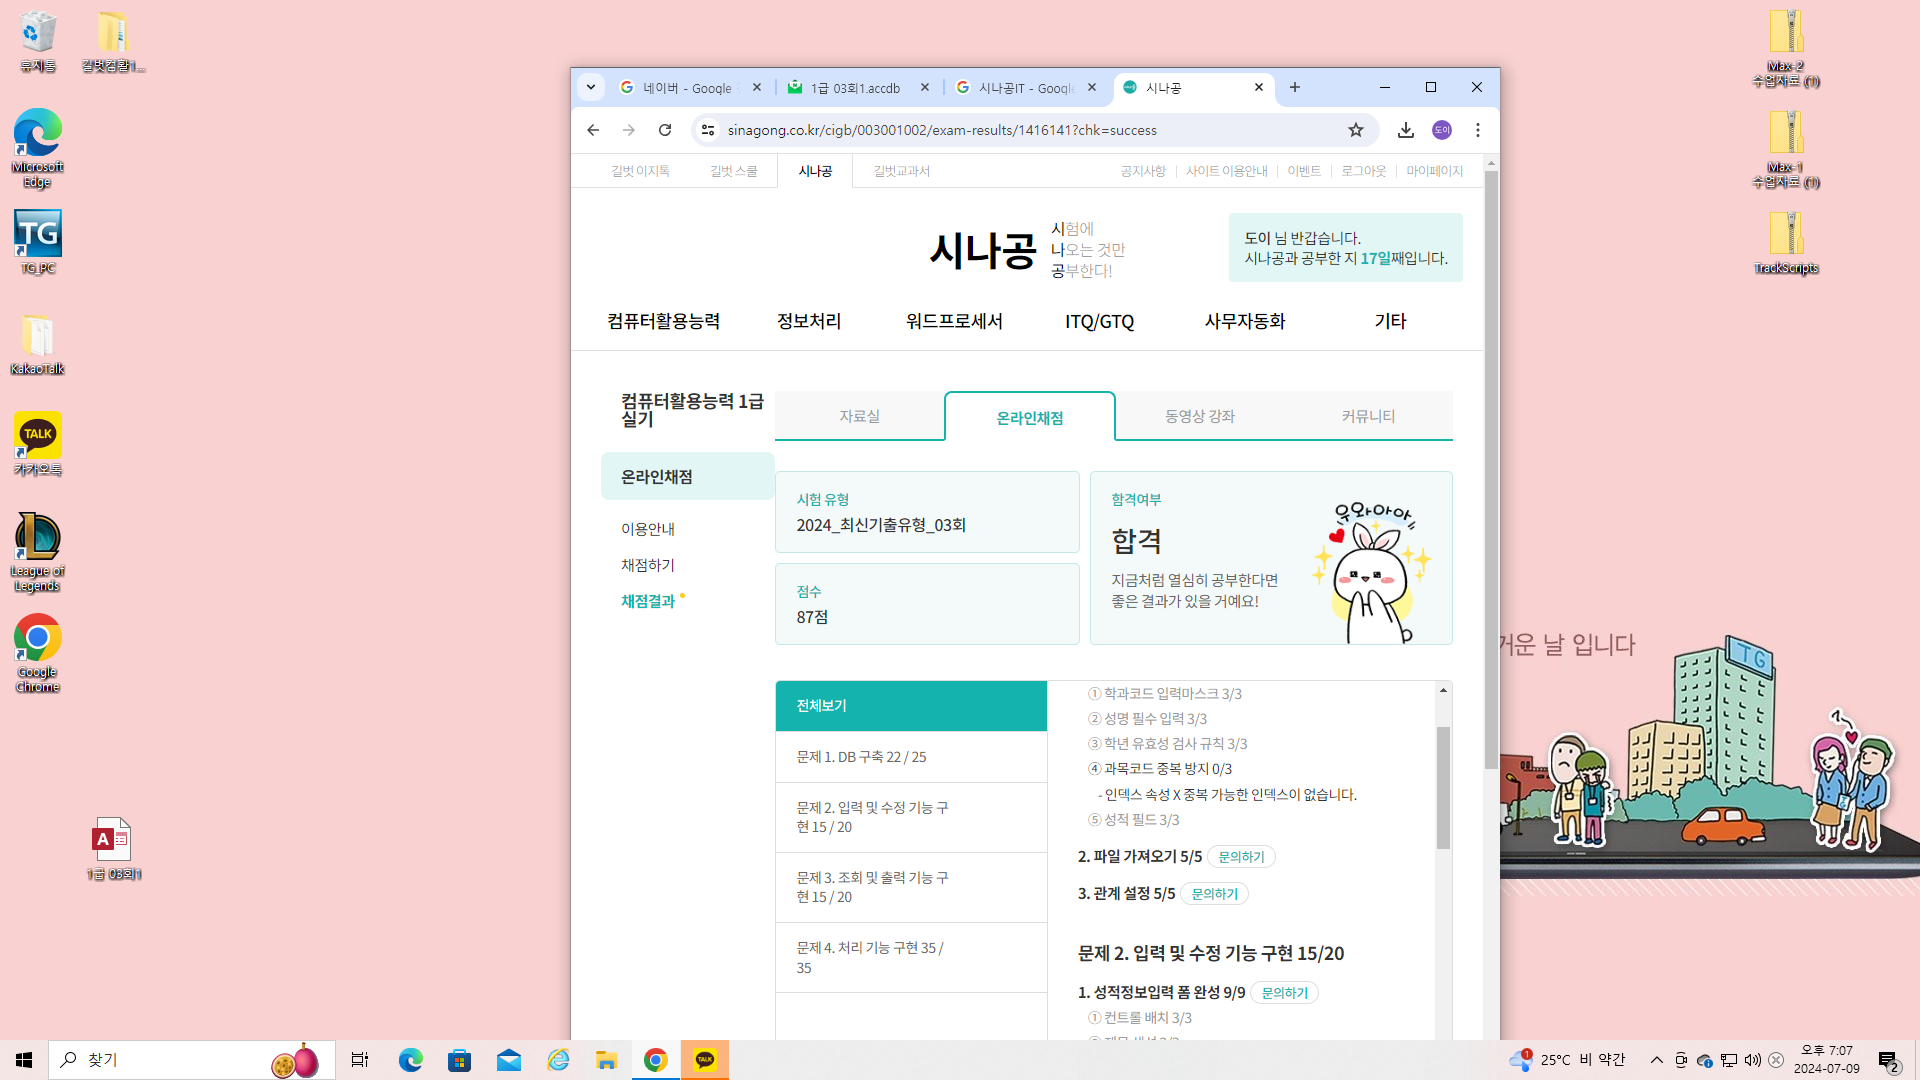Switch to the 자료실 tab
This screenshot has width=1920, height=1080.
859,416
